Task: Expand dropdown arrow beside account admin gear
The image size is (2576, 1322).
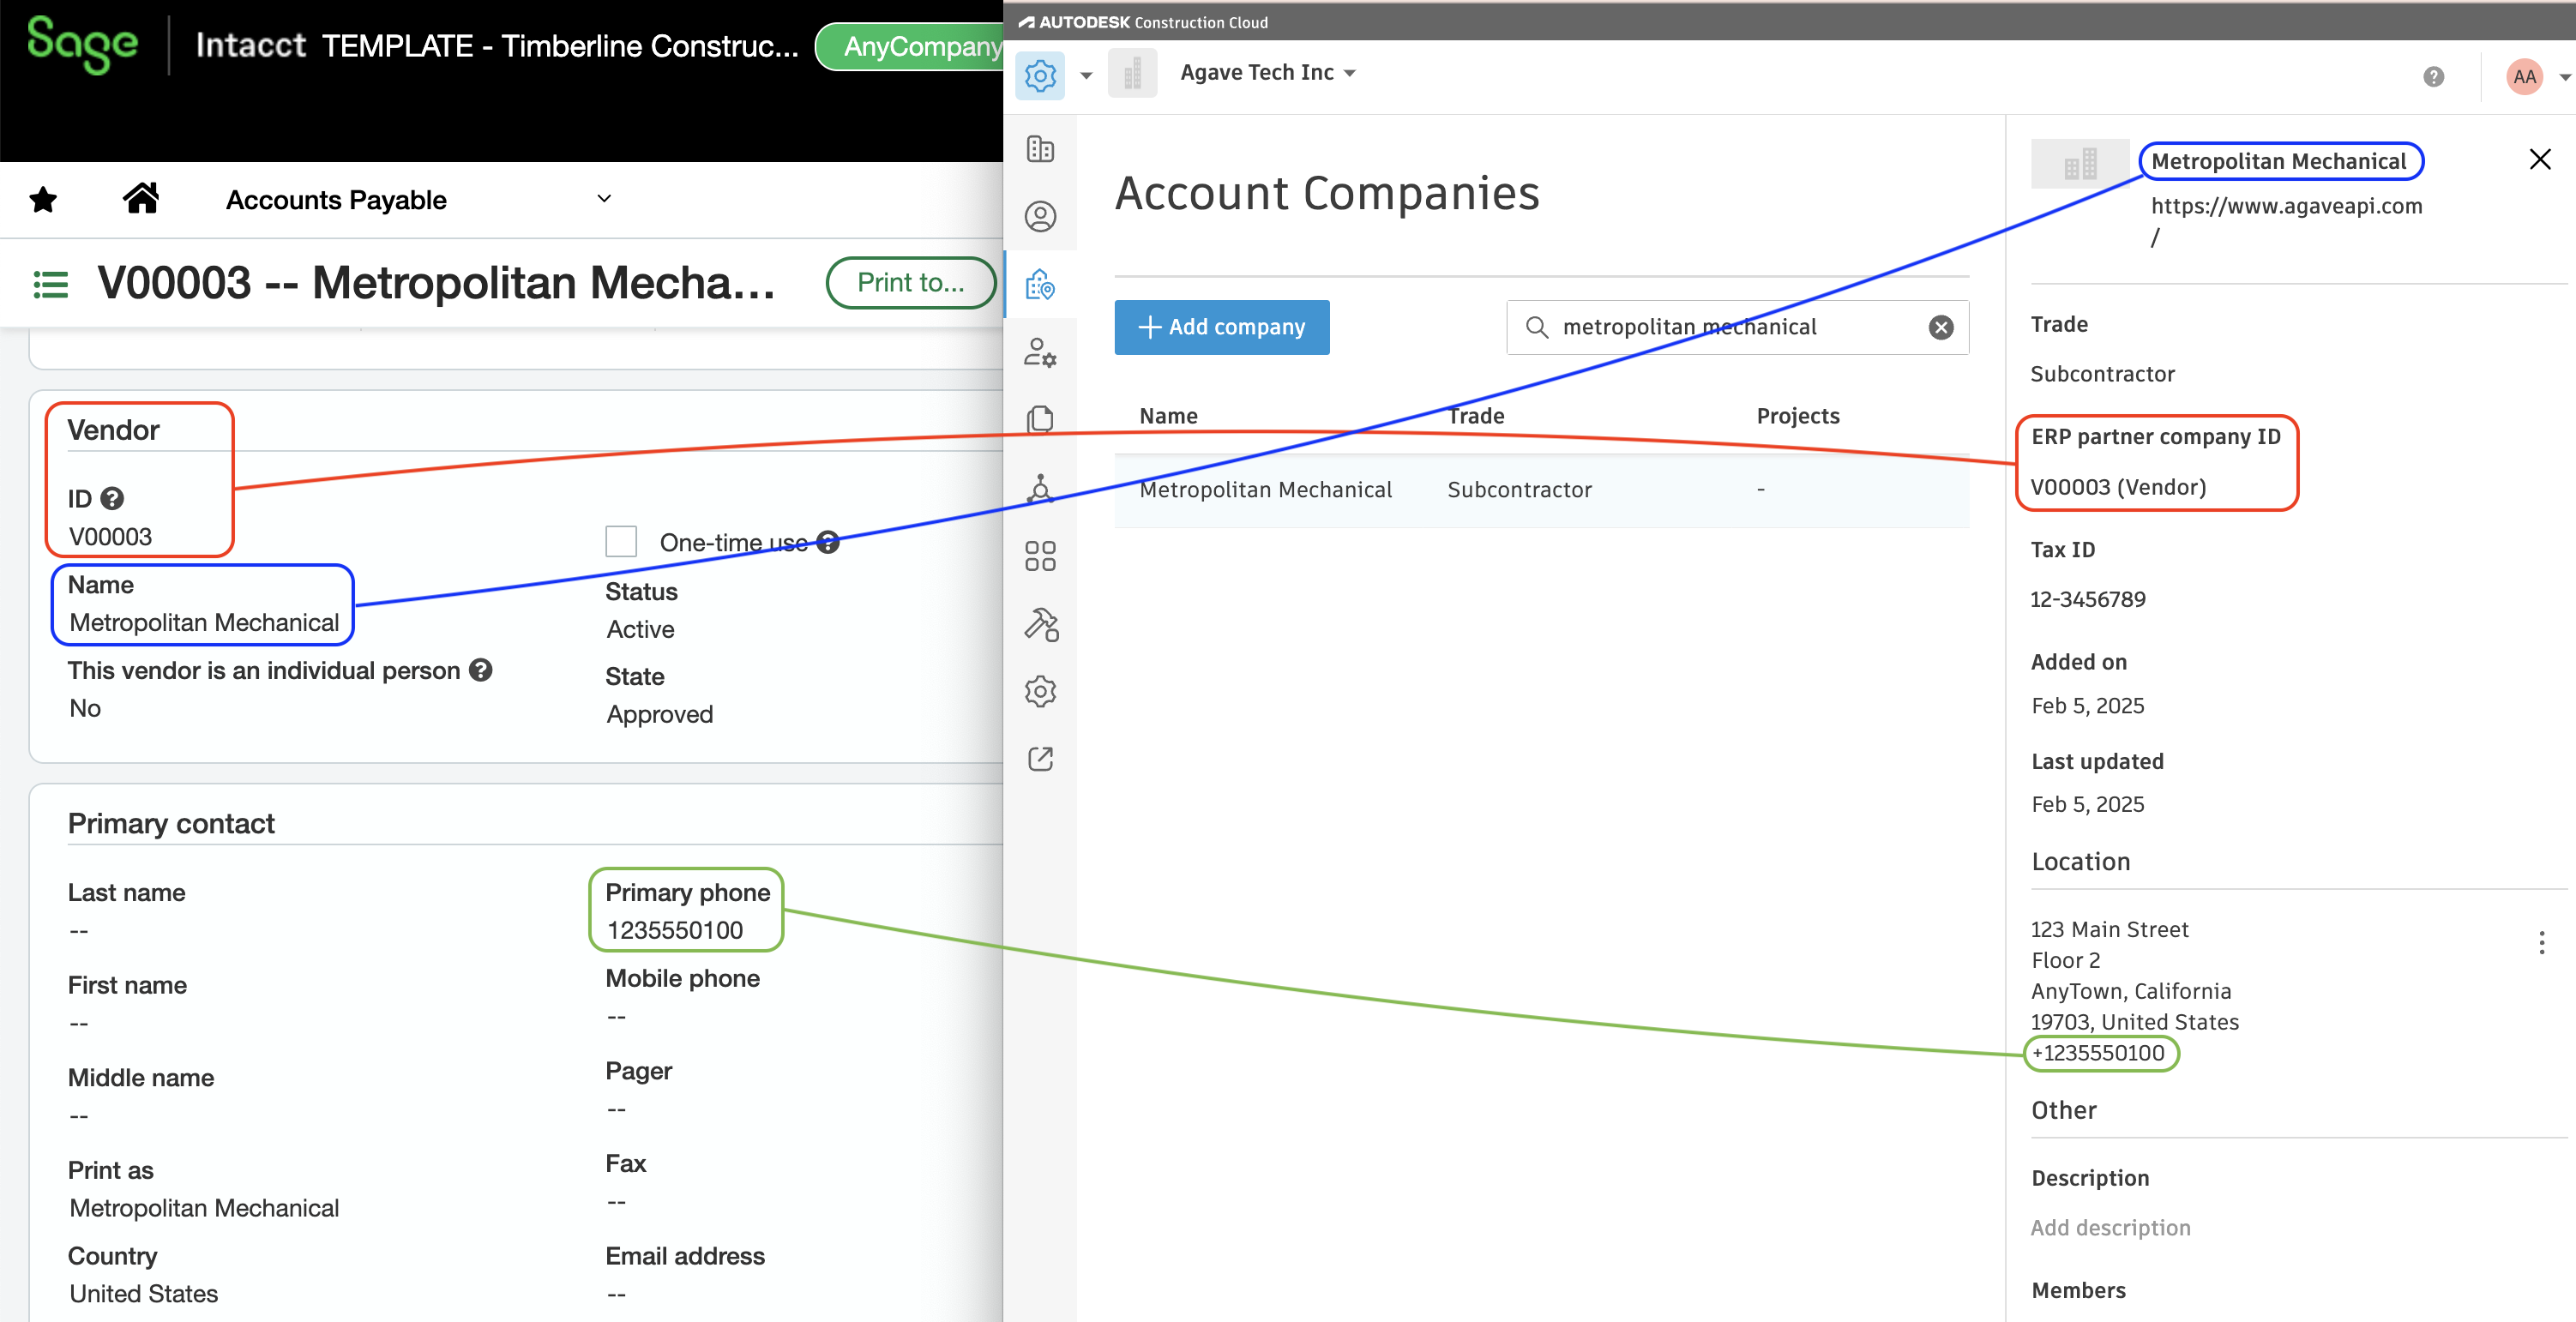Action: pos(1086,76)
